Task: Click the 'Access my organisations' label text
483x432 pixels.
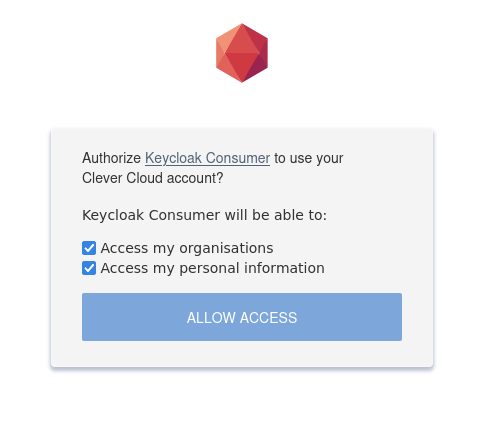Action: click(x=187, y=248)
